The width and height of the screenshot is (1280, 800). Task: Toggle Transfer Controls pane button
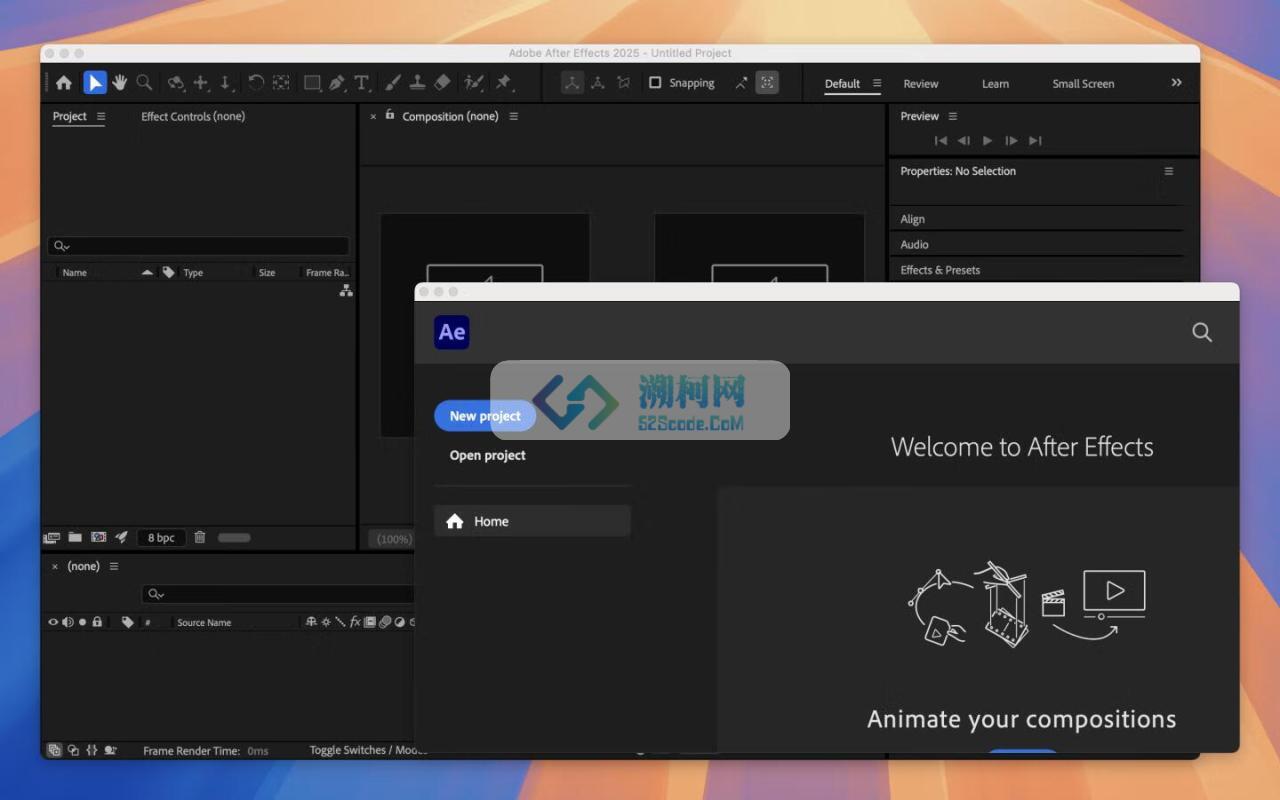point(73,750)
